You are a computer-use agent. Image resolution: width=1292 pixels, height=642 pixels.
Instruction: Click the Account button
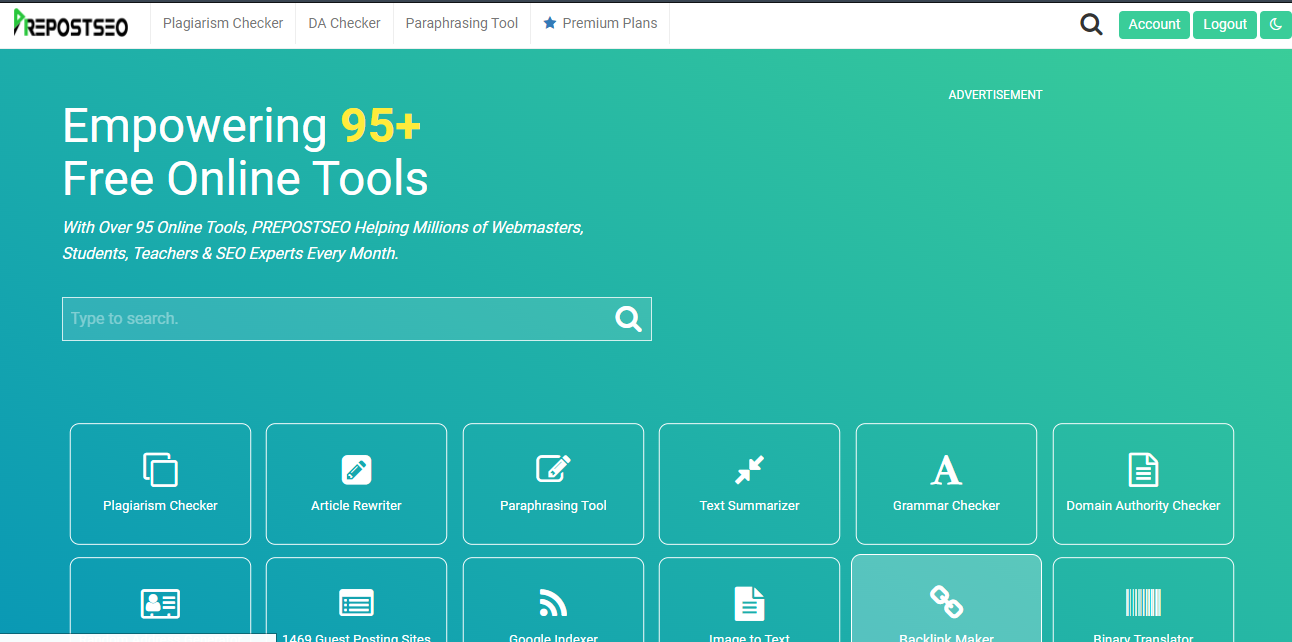[1154, 24]
